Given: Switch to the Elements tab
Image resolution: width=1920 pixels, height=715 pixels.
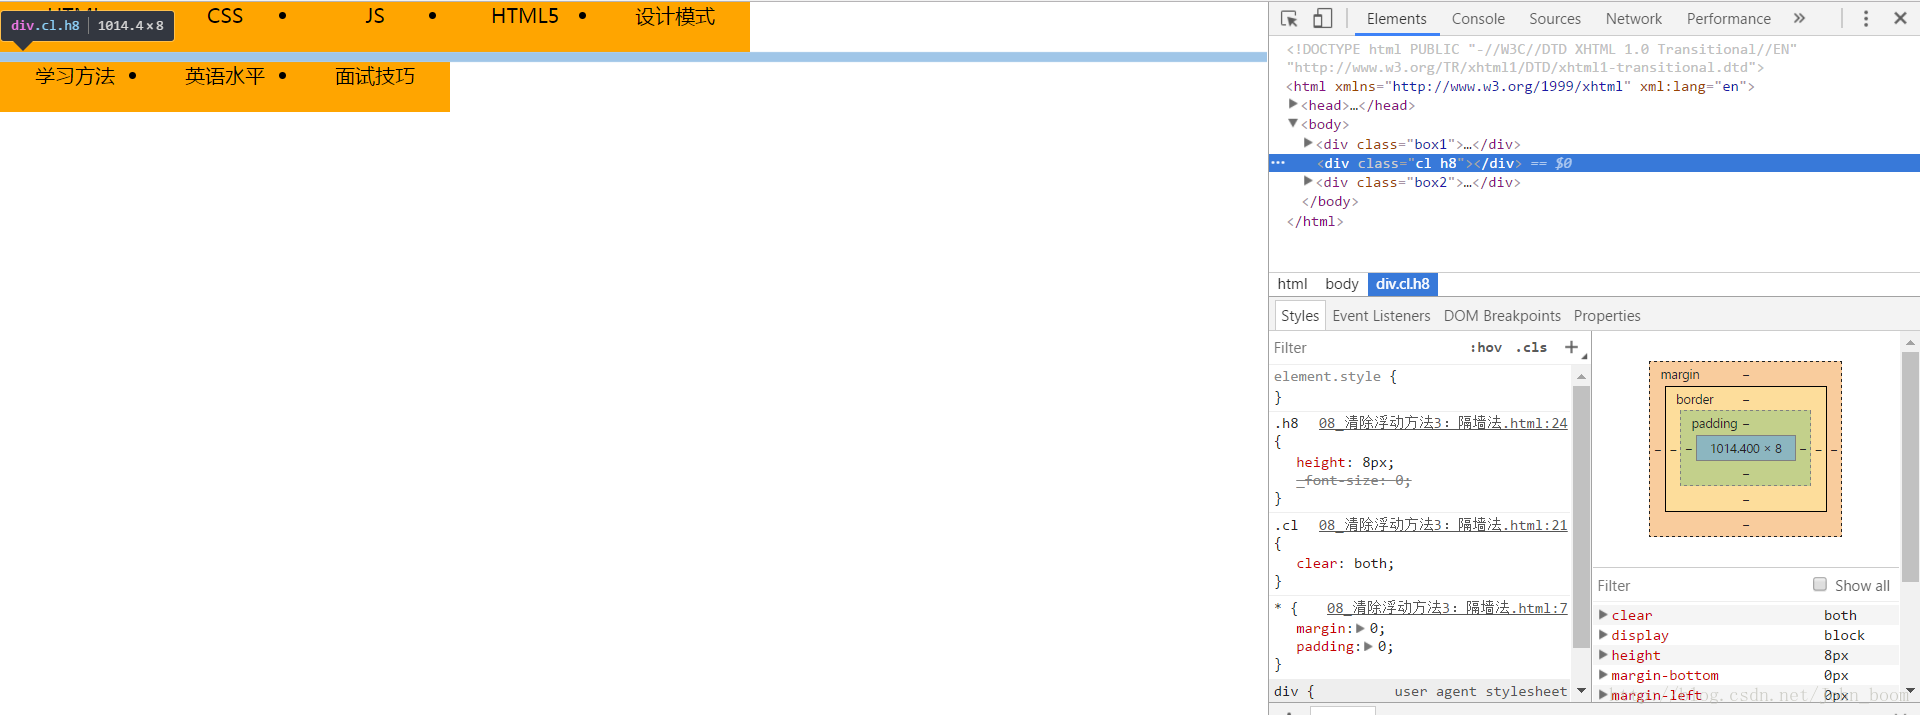Looking at the screenshot, I should click(1396, 18).
